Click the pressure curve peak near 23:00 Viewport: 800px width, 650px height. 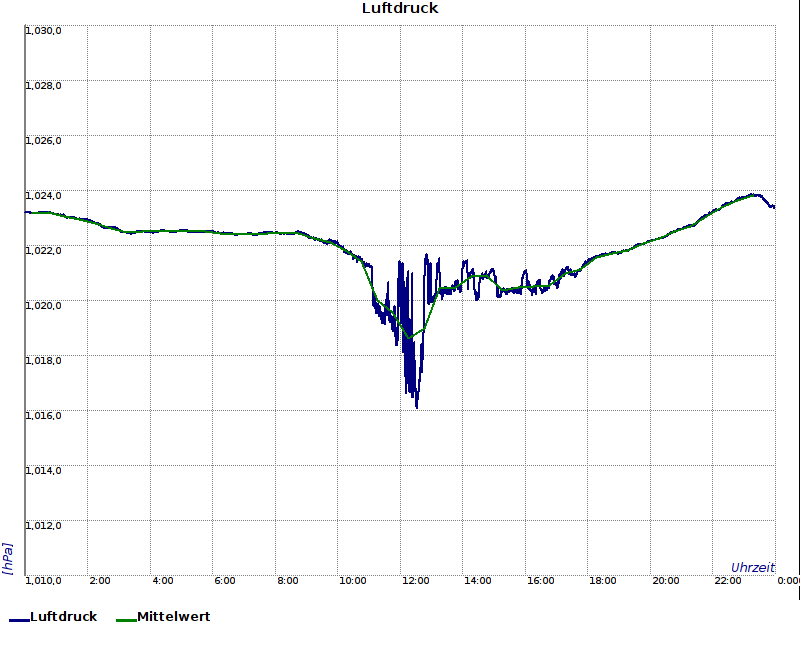[754, 194]
